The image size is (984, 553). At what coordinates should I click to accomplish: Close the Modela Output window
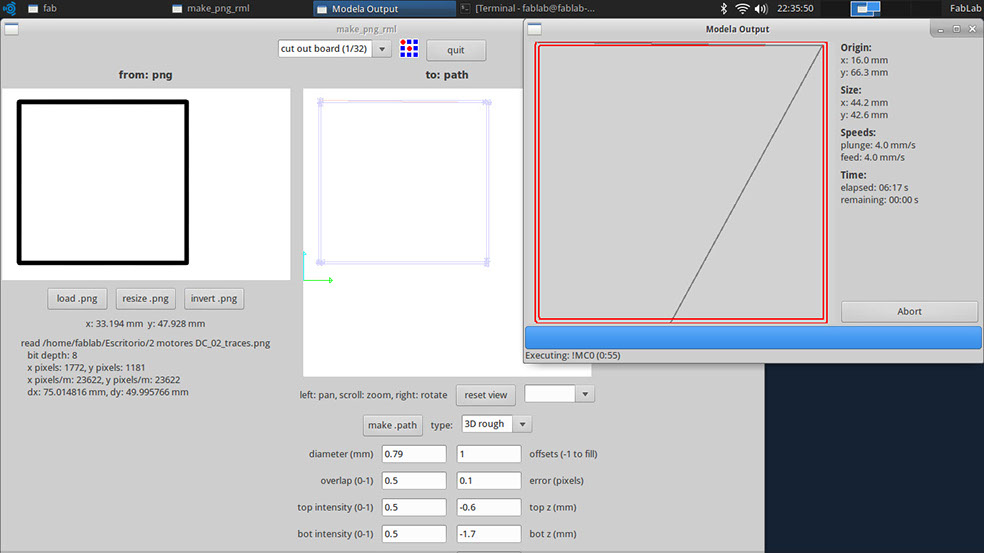972,29
